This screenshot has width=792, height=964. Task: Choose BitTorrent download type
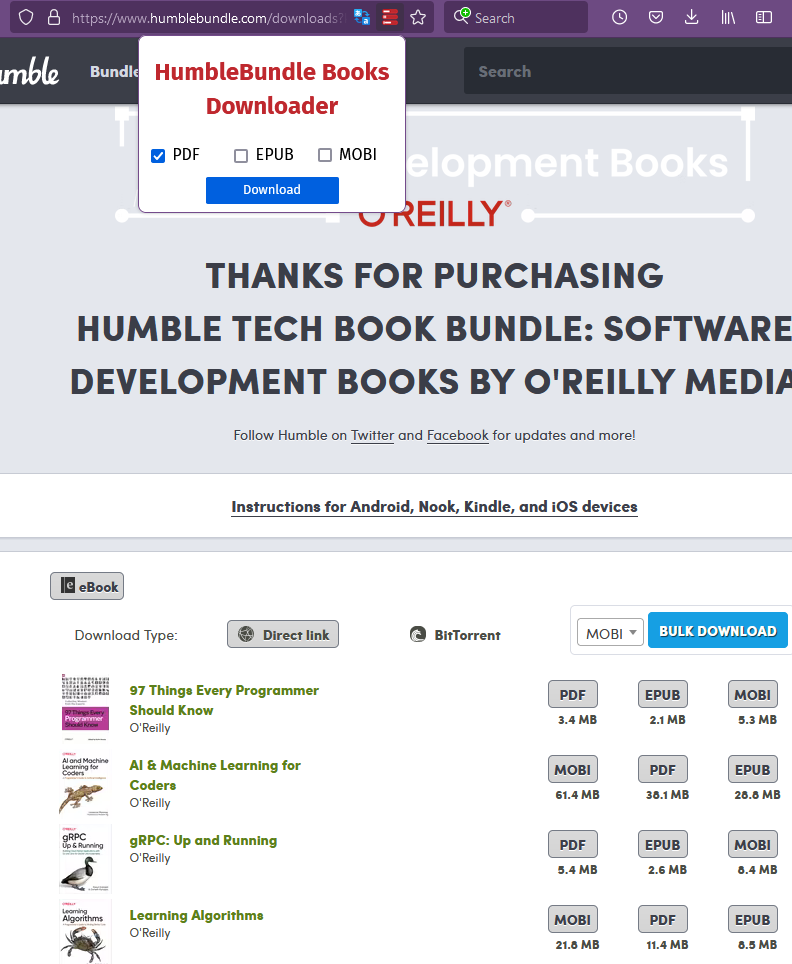click(455, 634)
